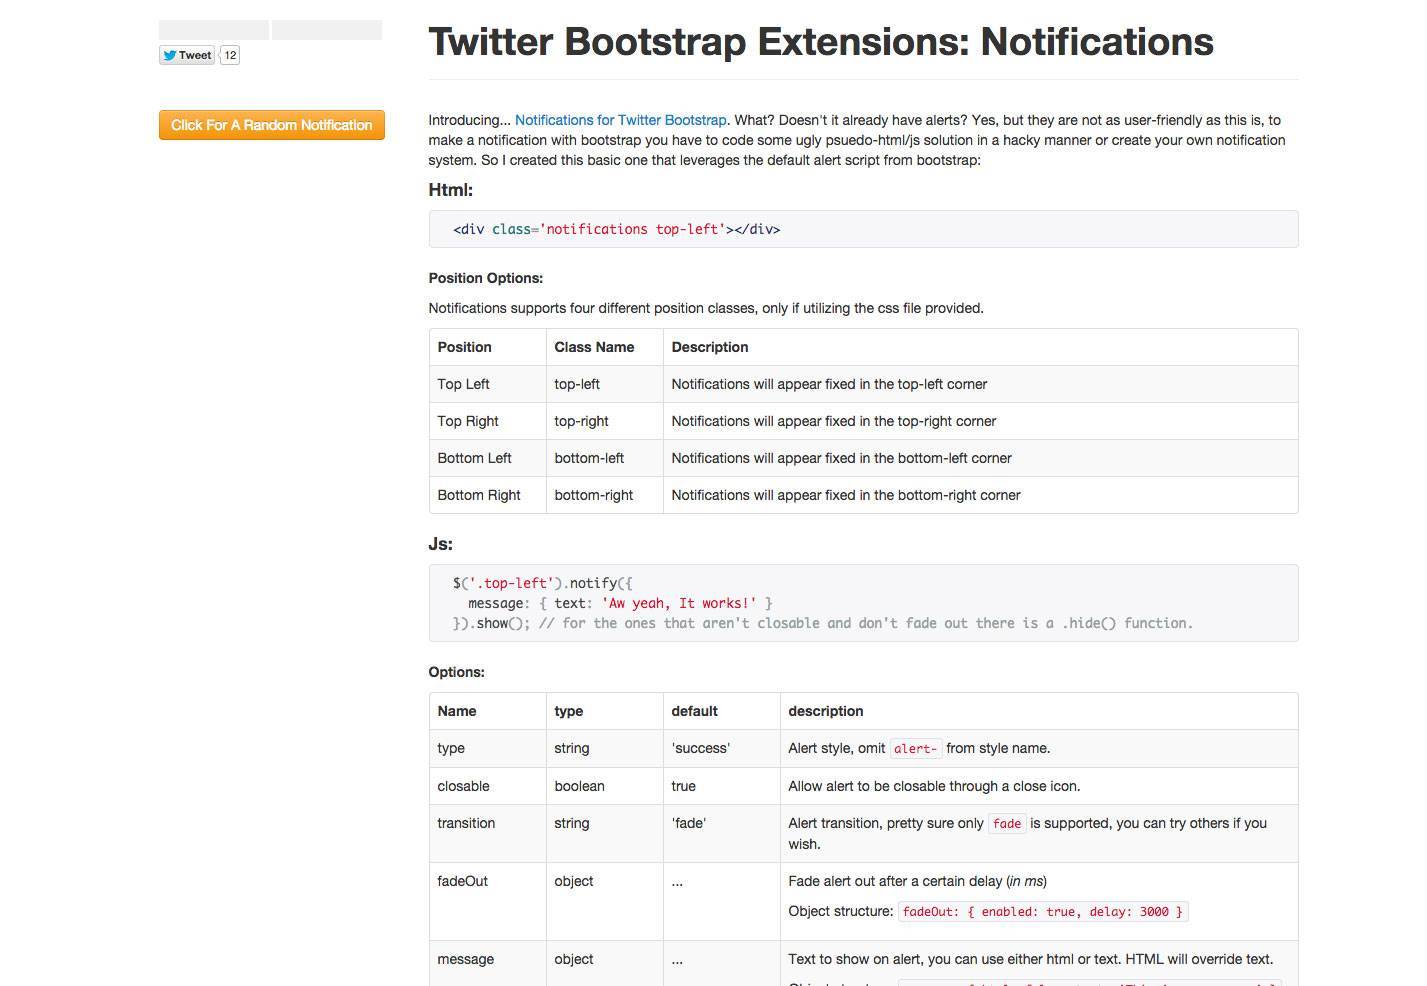Open the Notifications for Twitter Bootstrap link
Image resolution: width=1427 pixels, height=986 pixels.
coord(620,120)
